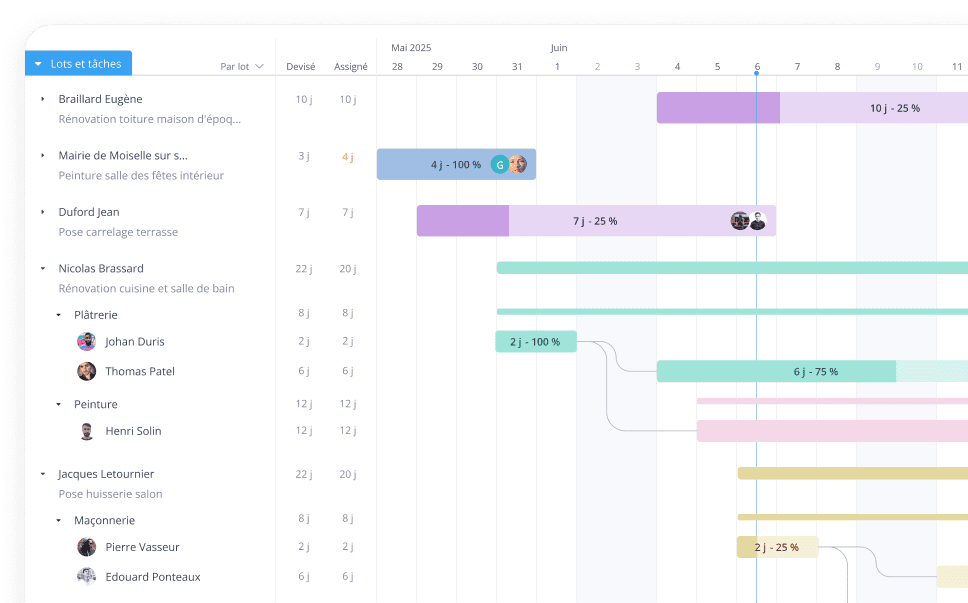Collapse the Nicolas Brassard project
The width and height of the screenshot is (968, 603).
click(42, 269)
